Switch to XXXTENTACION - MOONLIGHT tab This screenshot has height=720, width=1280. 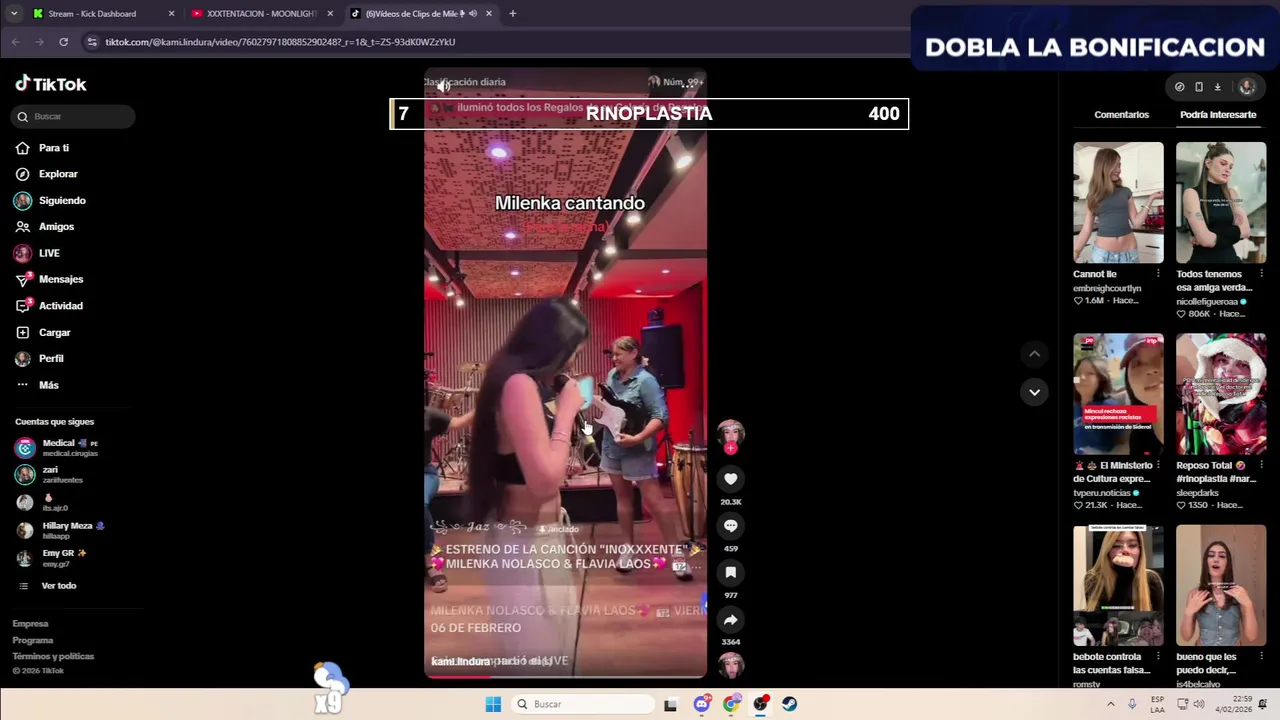(262, 14)
